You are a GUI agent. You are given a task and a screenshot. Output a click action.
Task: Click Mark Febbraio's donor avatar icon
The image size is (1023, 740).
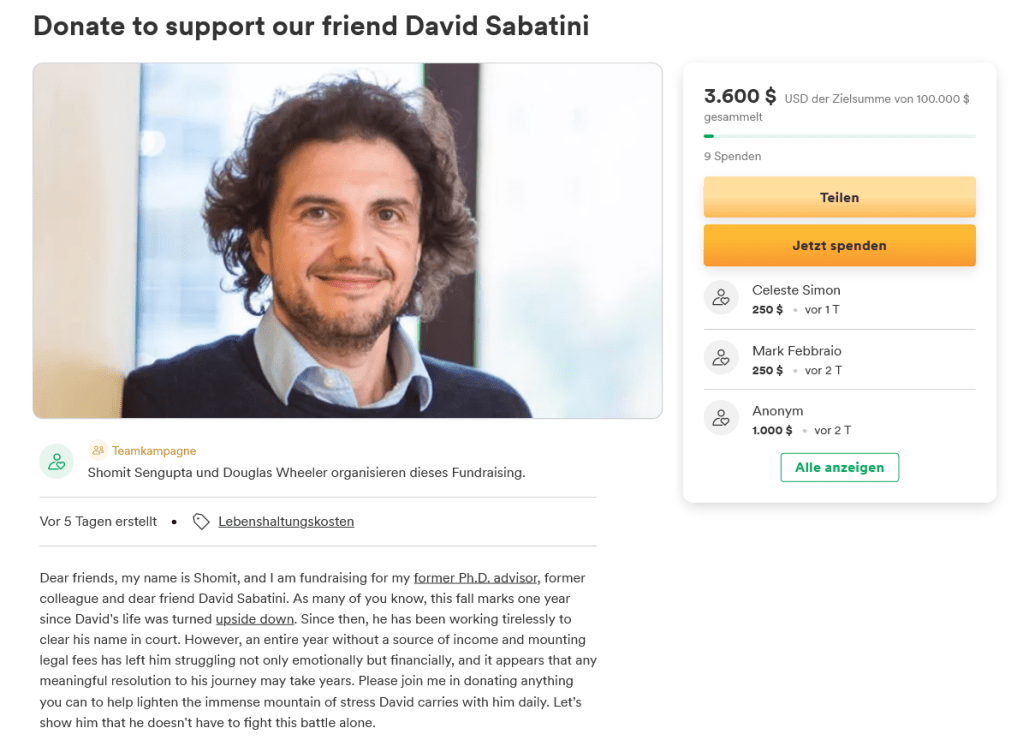(721, 359)
